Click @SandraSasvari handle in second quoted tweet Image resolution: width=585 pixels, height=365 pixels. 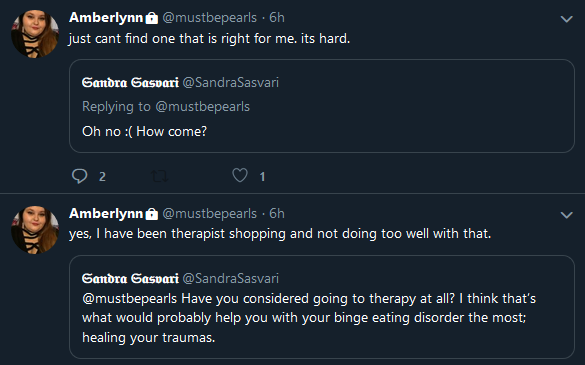pos(231,278)
